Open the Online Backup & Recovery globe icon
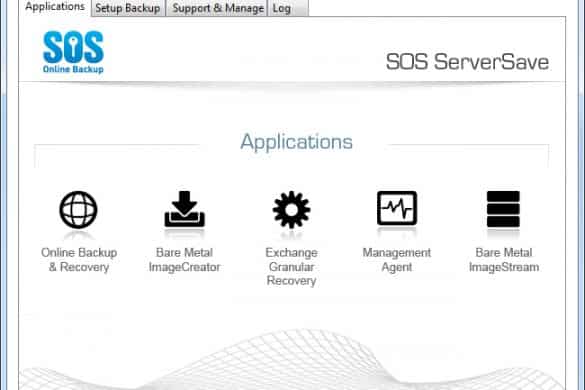The height and width of the screenshot is (390, 585). 78,210
